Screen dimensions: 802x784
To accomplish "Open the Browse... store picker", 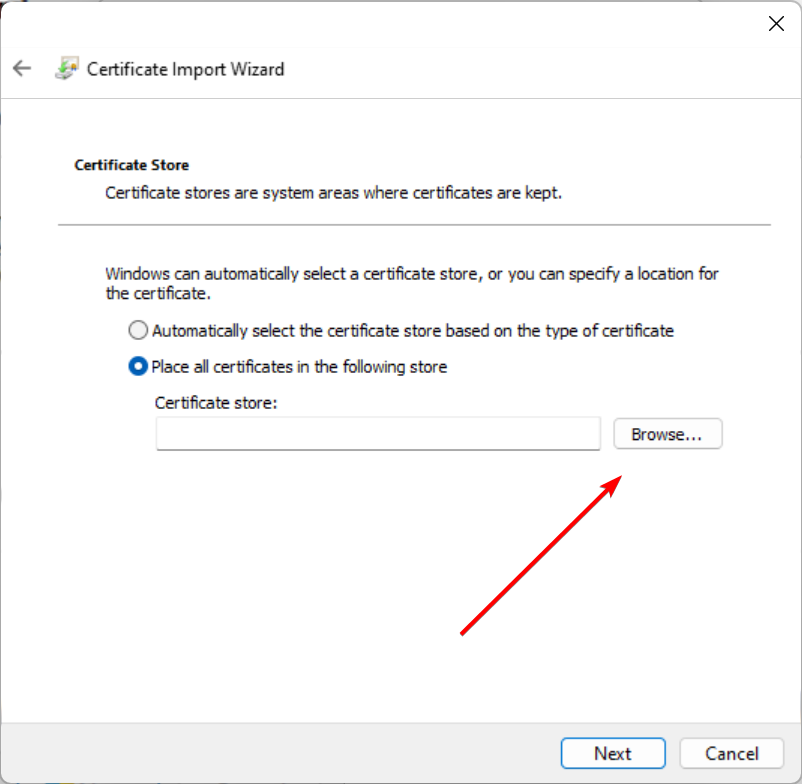I will (667, 434).
